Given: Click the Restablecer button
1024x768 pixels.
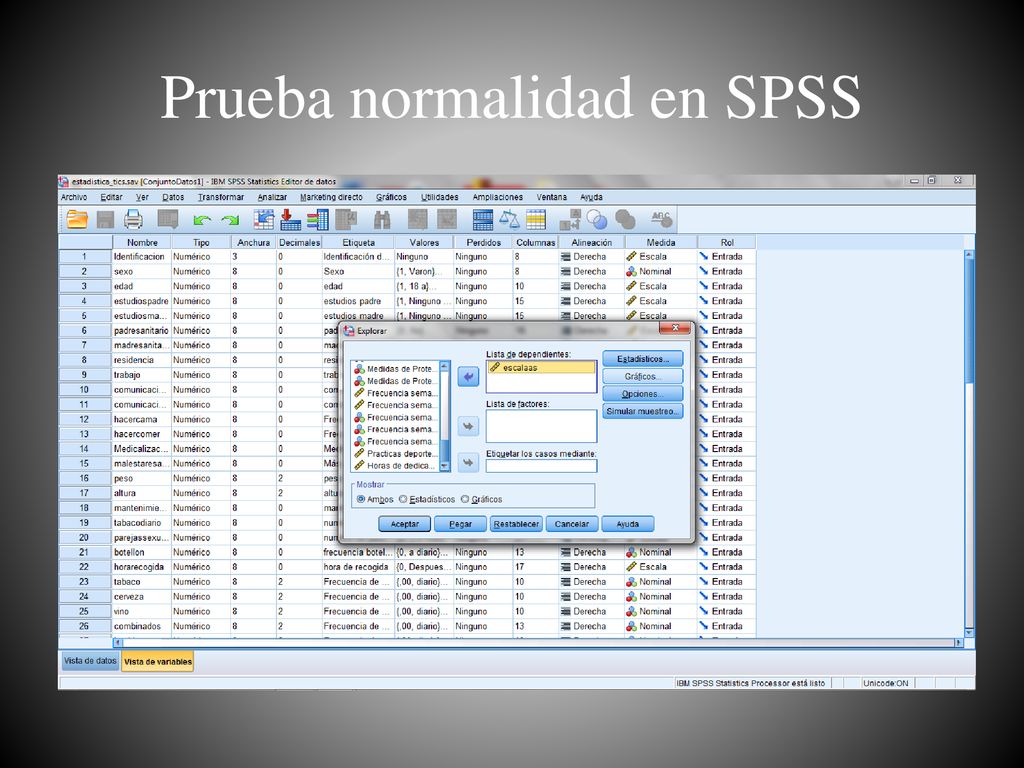Looking at the screenshot, I should (x=516, y=524).
